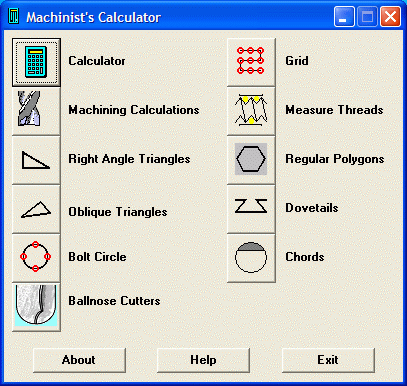Click the "Bolt Circle" label
Image resolution: width=407 pixels, height=386 pixels.
[97, 257]
